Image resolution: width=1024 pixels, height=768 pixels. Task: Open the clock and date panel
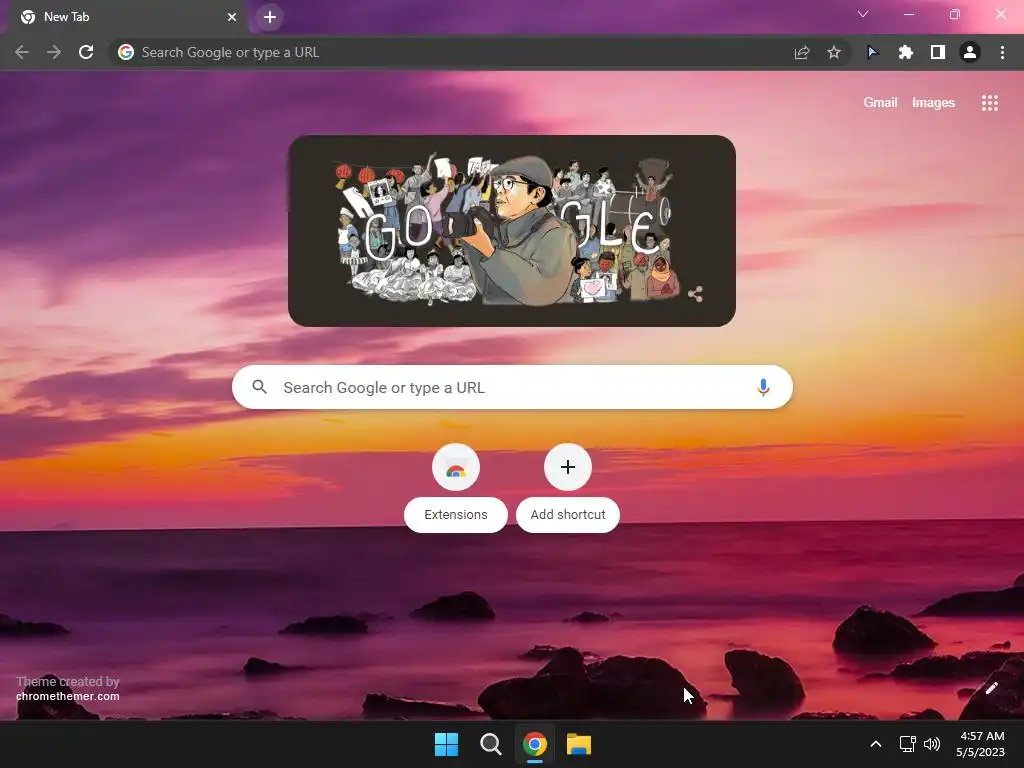(980, 744)
